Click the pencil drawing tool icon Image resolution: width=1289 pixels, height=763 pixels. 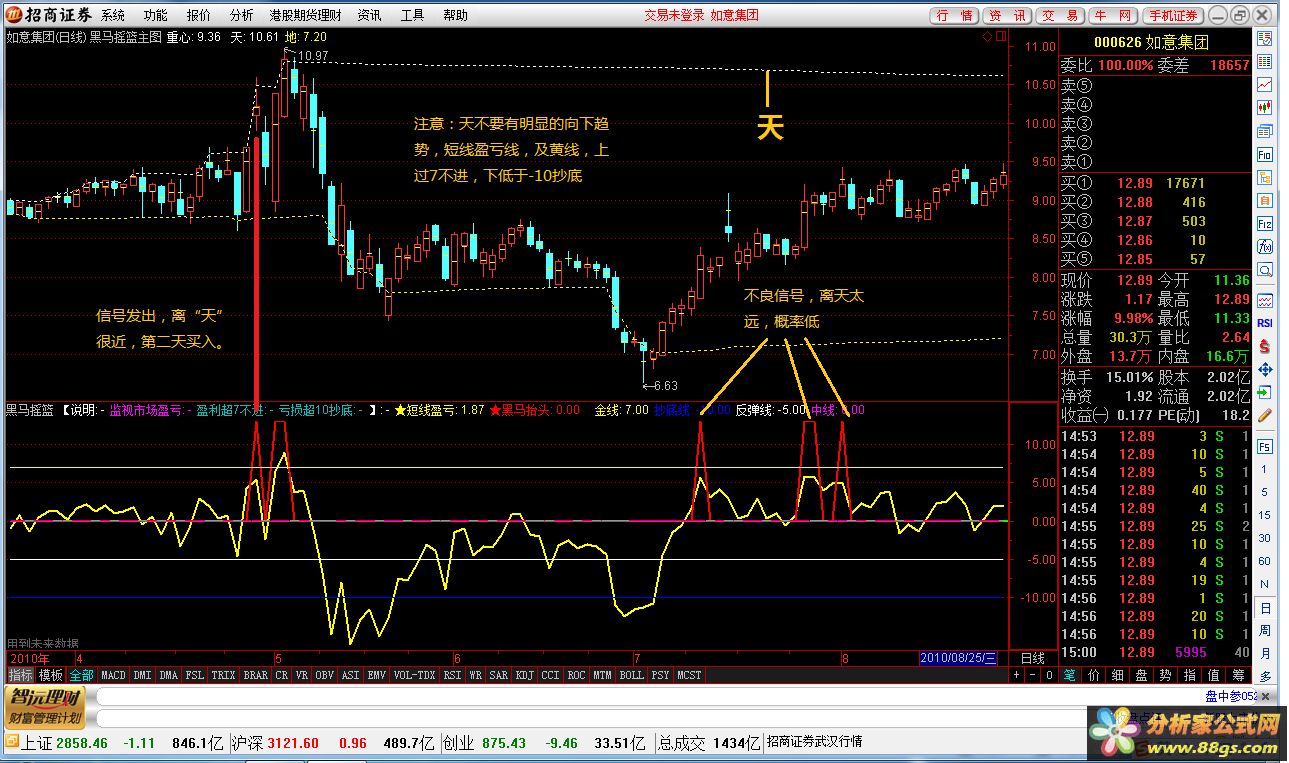coord(1265,415)
